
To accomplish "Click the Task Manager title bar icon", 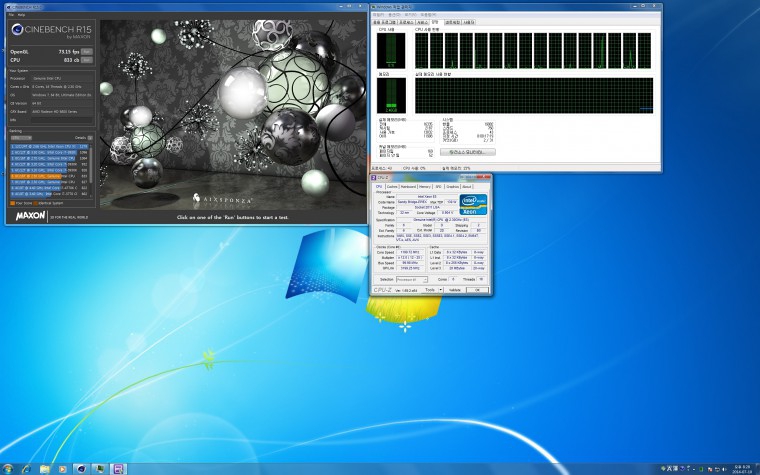I will (x=373, y=7).
